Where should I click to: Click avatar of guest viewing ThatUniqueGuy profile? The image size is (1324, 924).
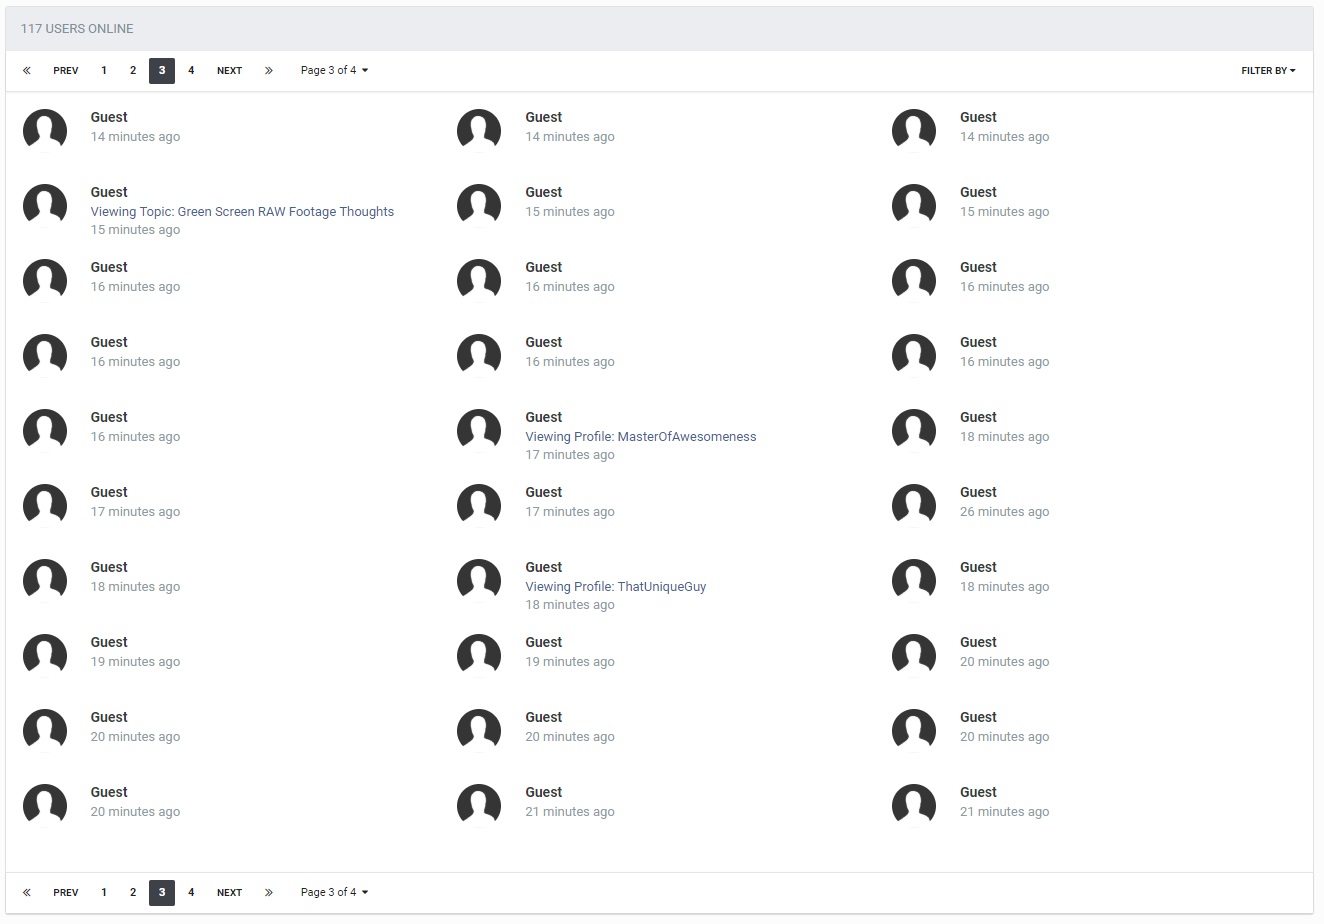(479, 581)
